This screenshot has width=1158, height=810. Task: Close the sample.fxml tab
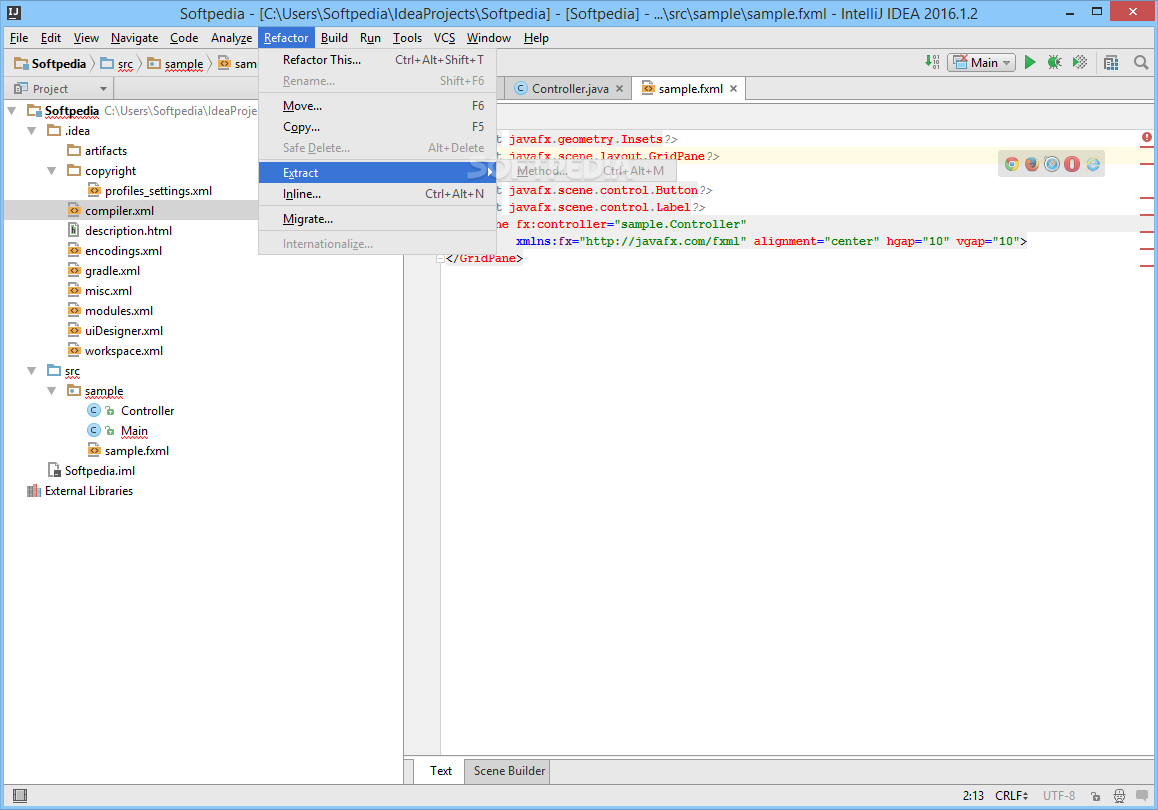[733, 89]
